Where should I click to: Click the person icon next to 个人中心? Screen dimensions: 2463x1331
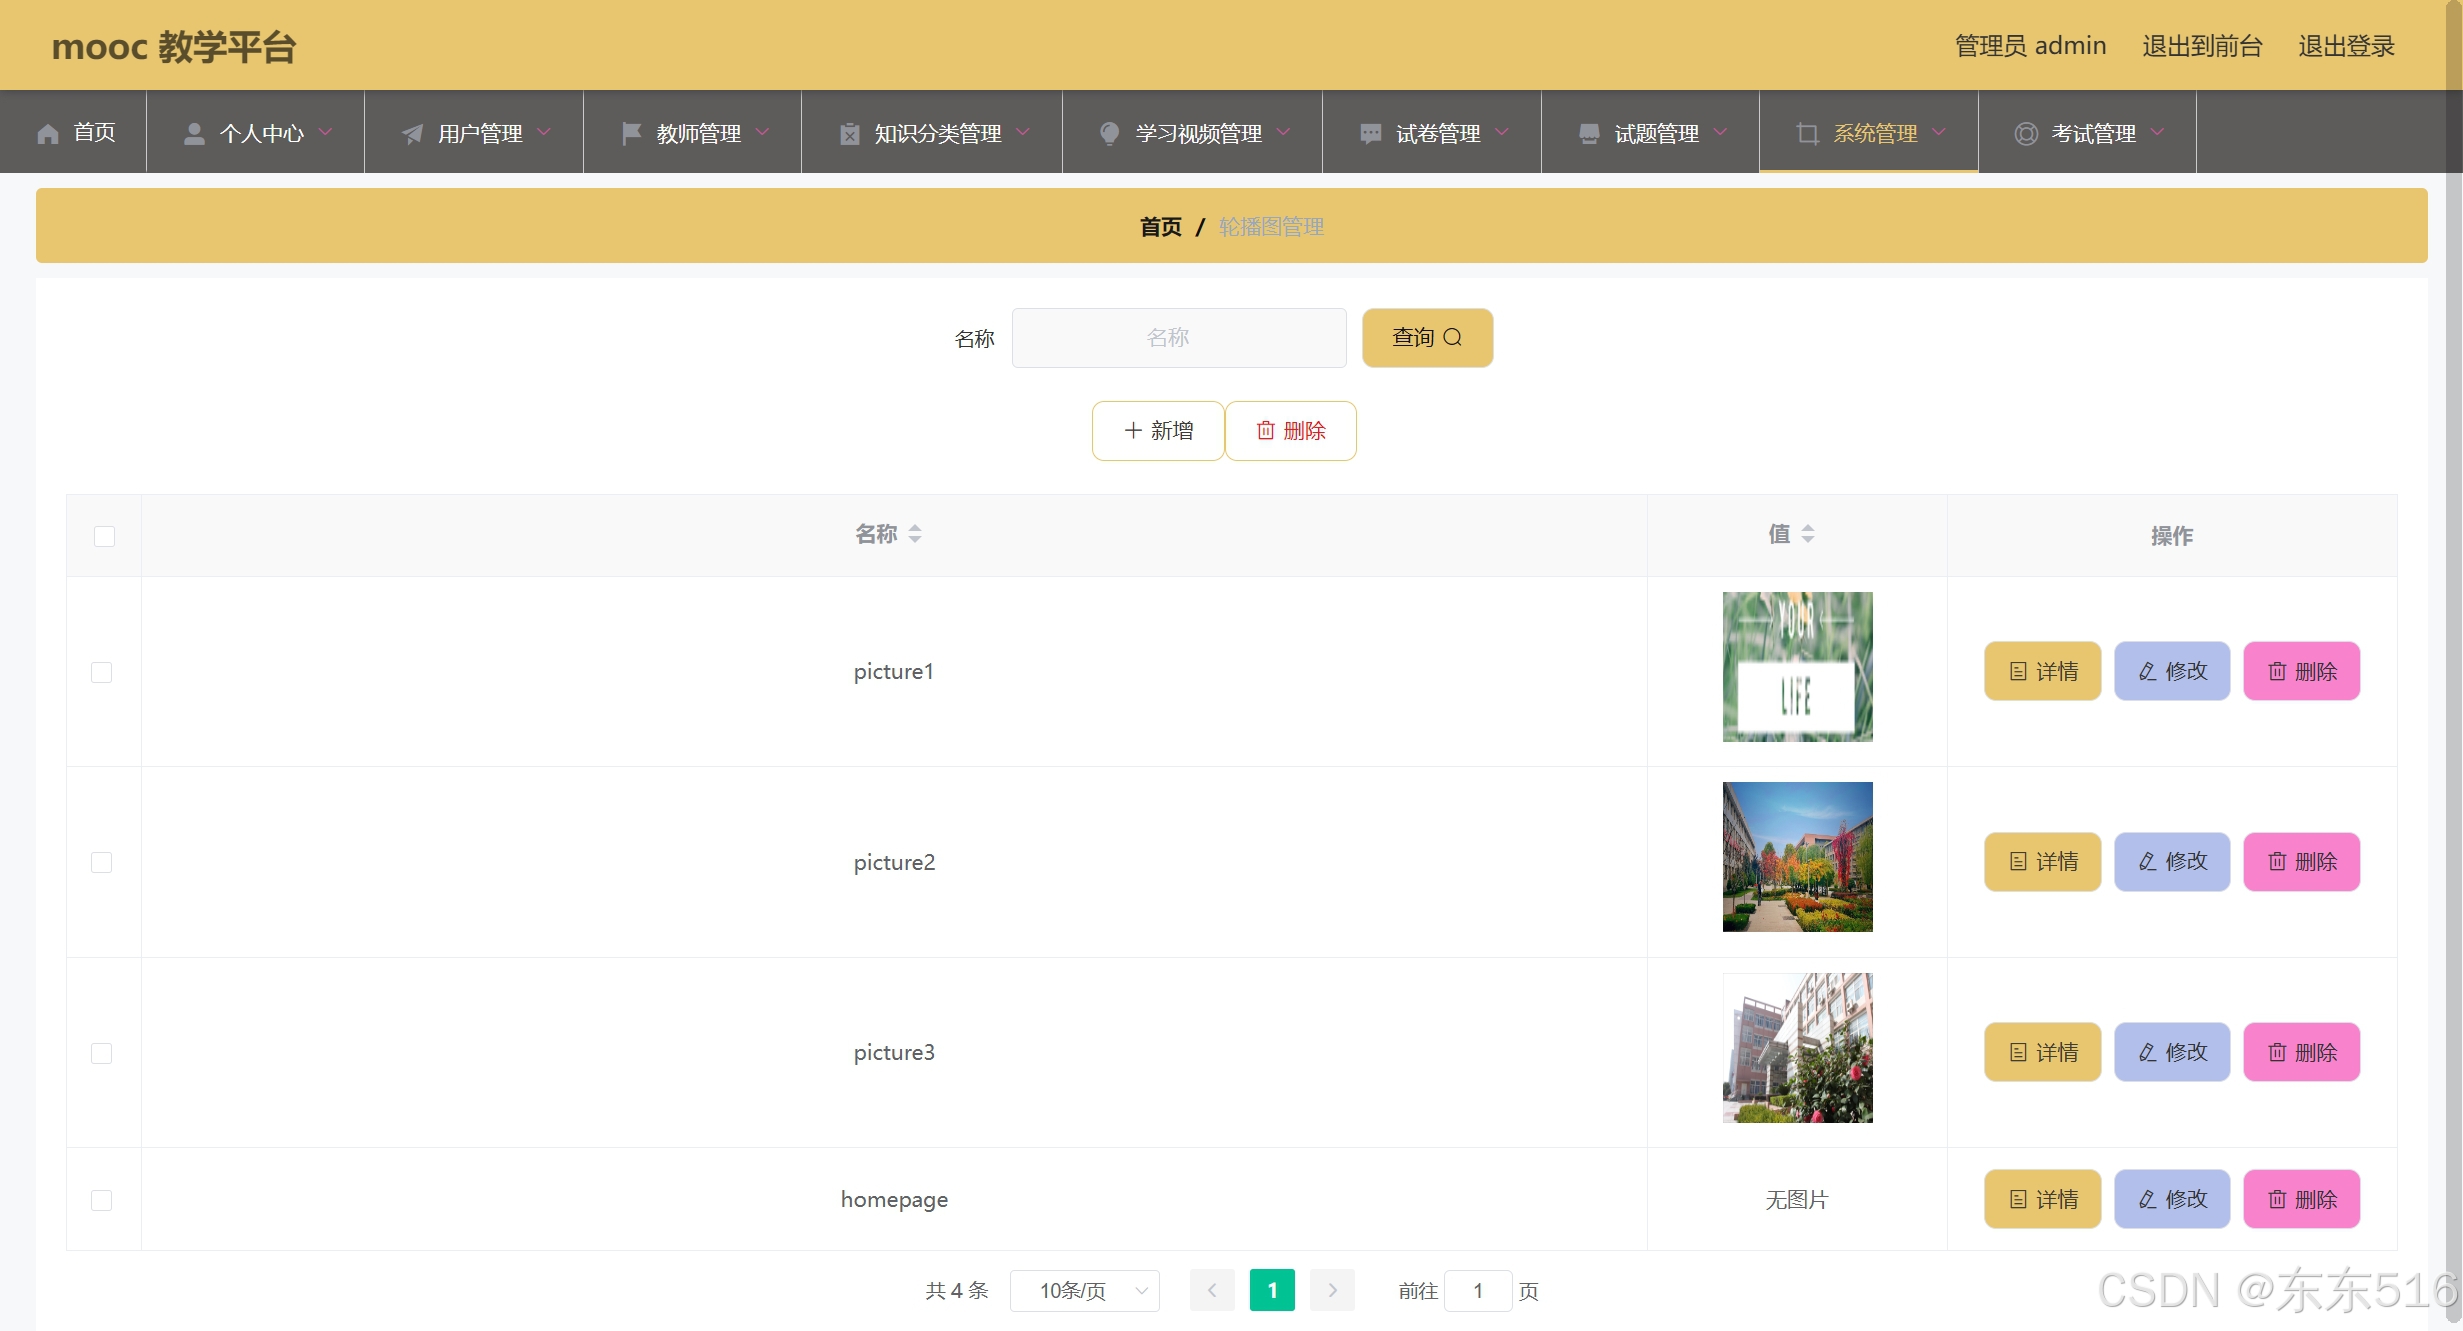(x=194, y=133)
